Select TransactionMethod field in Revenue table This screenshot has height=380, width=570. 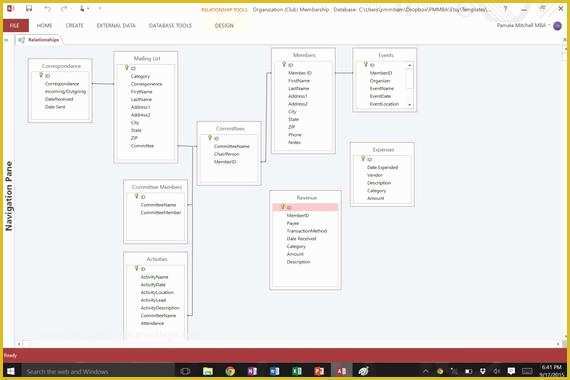(307, 231)
